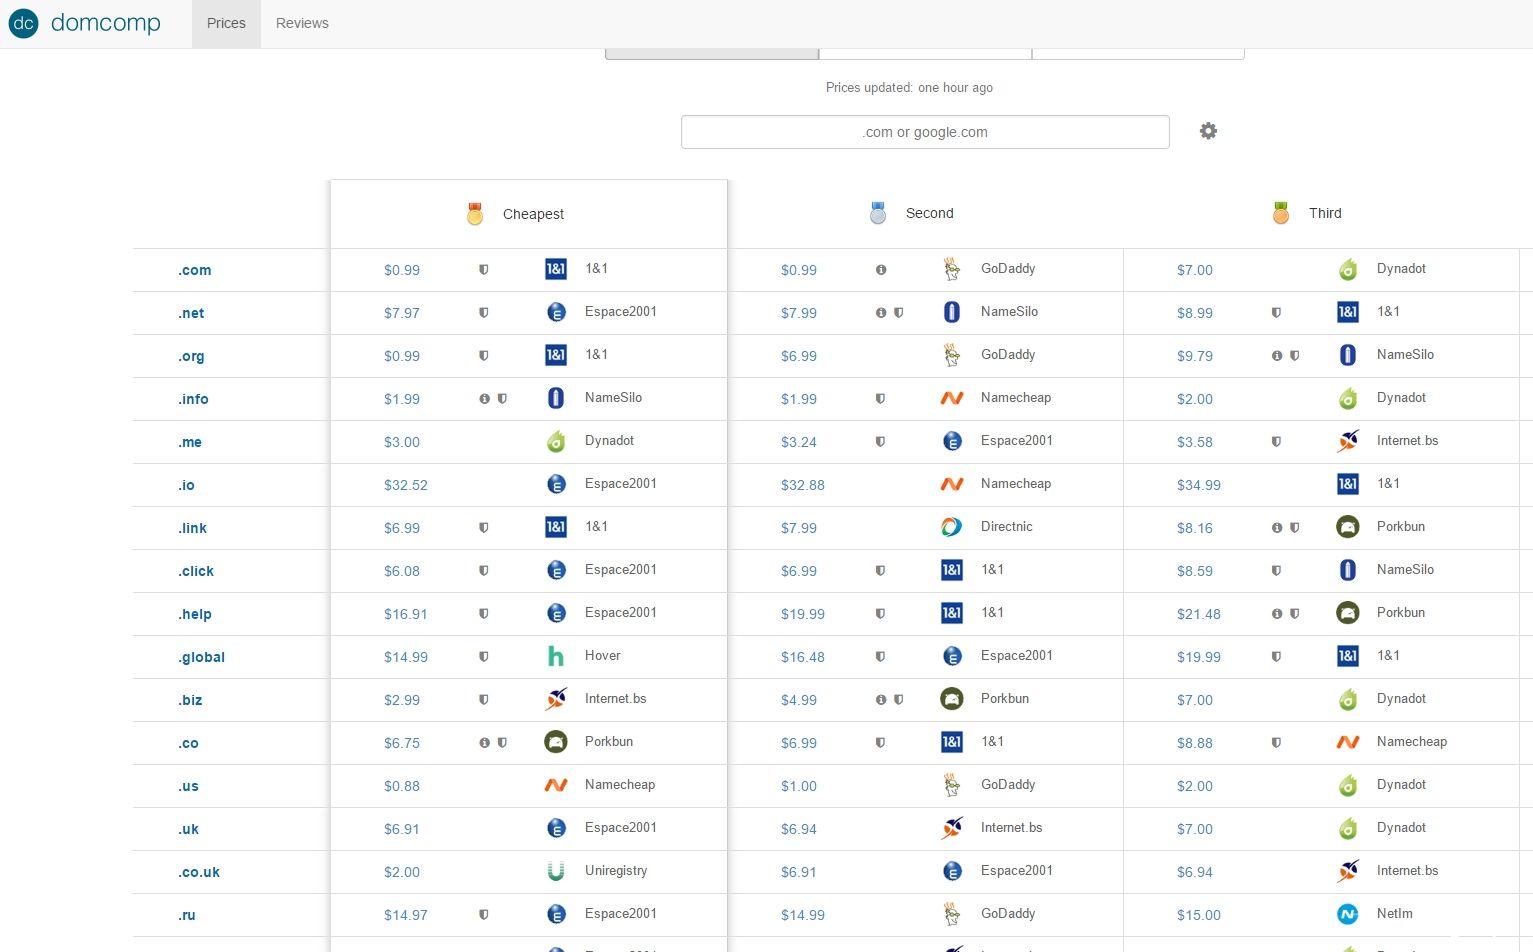
Task: Click the Internet.bs logo in the .me row
Action: [1348, 441]
